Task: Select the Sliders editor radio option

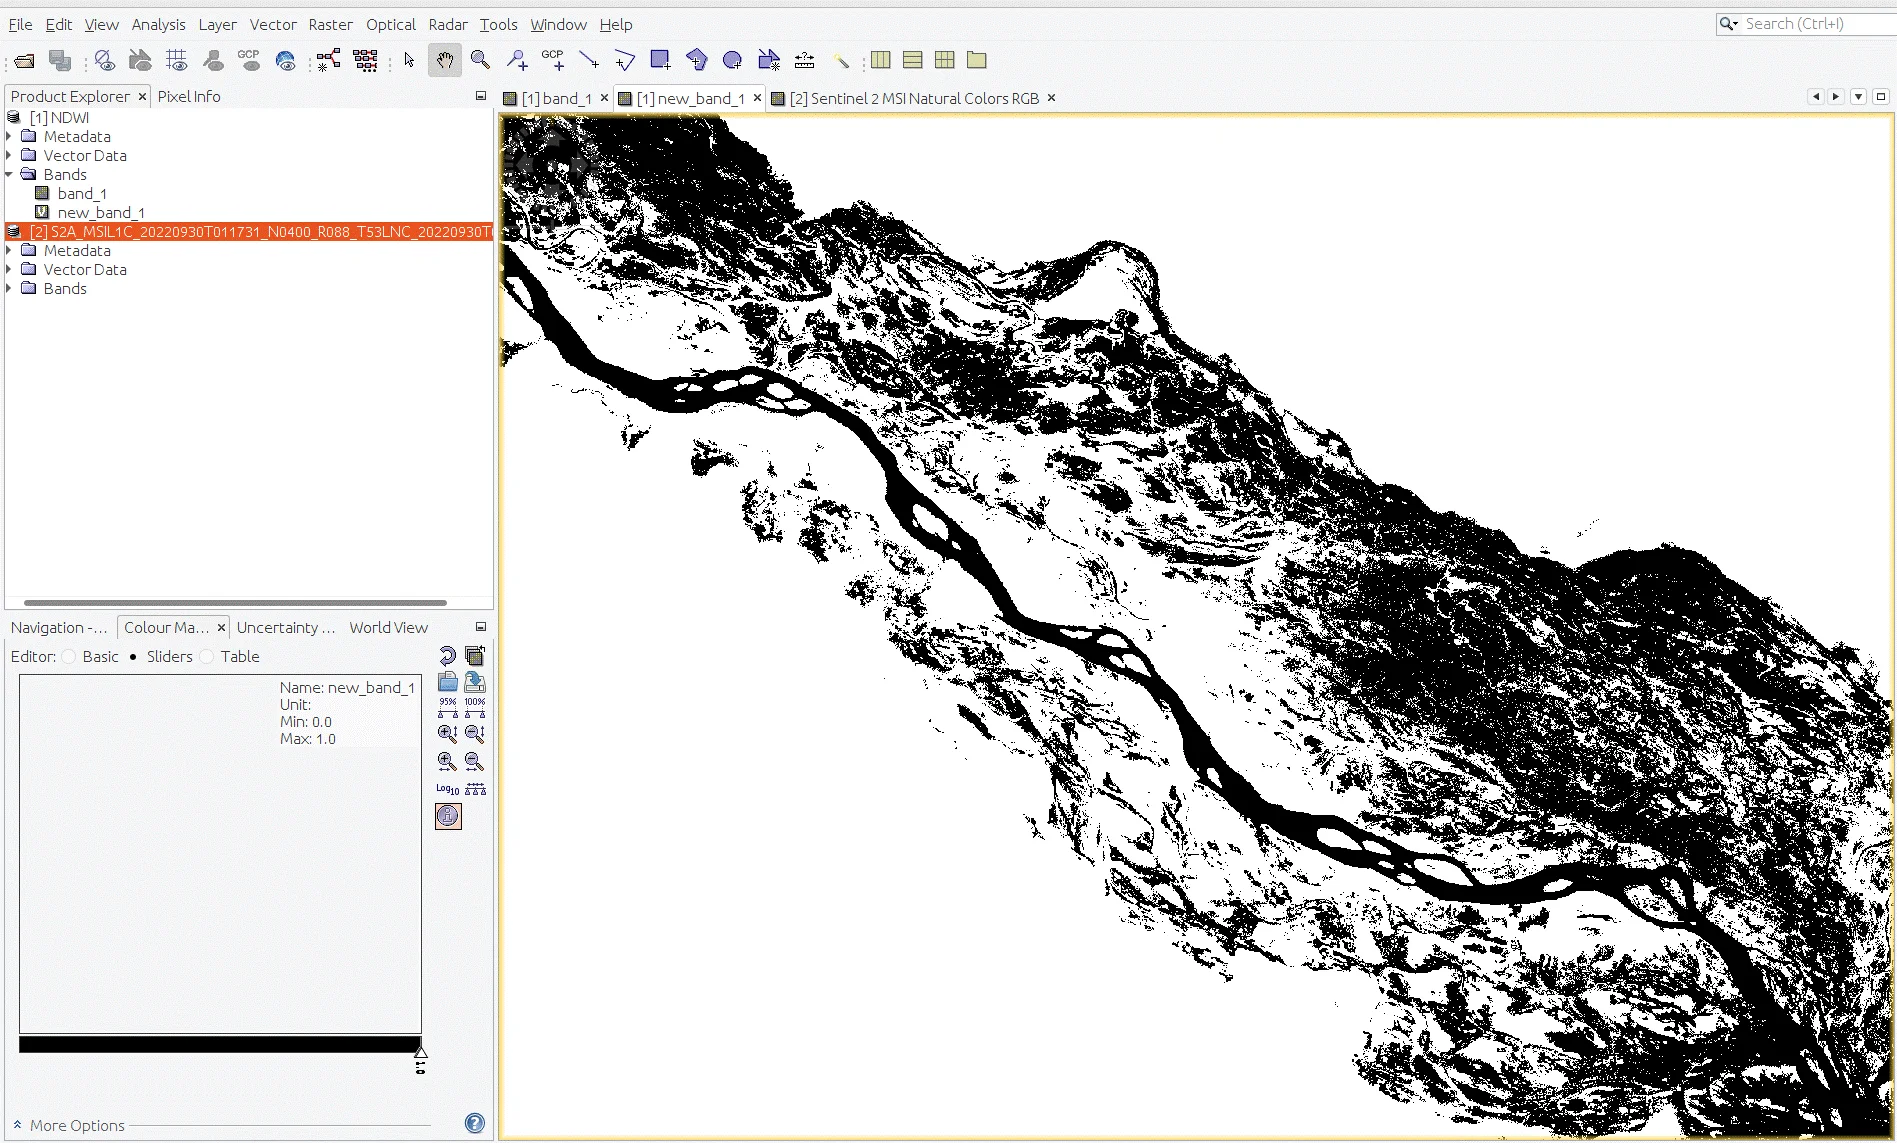Action: coord(133,657)
